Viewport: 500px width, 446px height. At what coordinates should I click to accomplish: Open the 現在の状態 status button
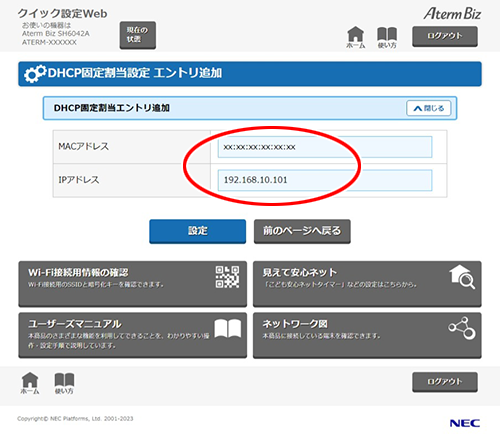tap(138, 35)
